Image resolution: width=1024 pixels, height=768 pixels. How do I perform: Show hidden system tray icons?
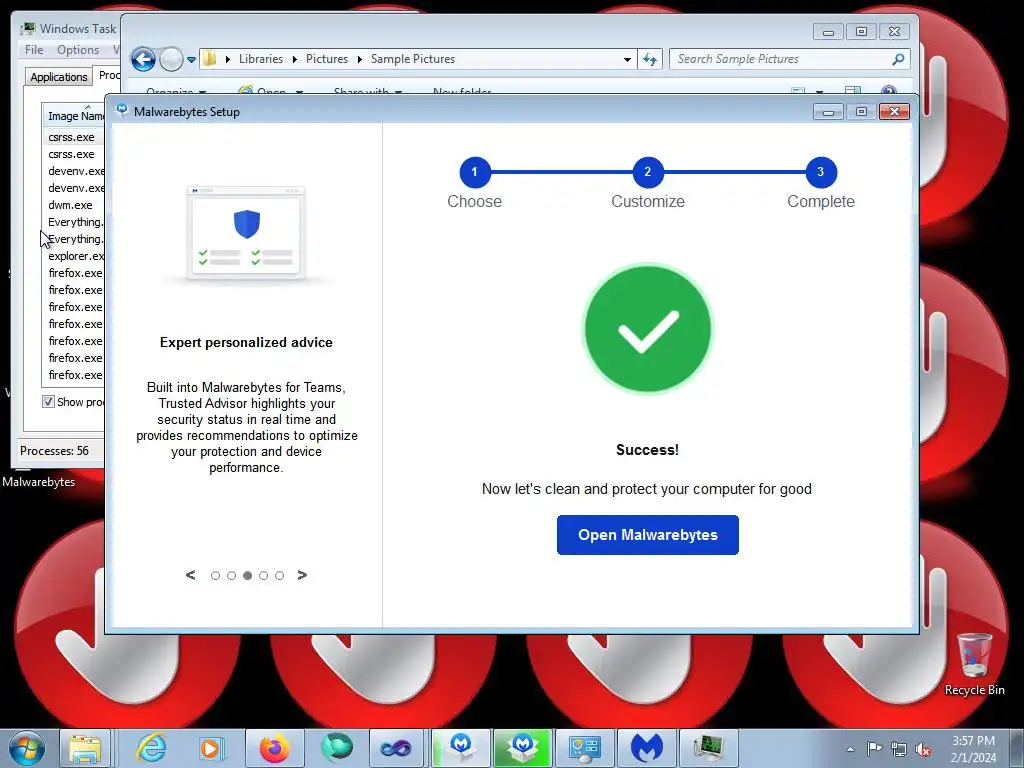click(850, 749)
